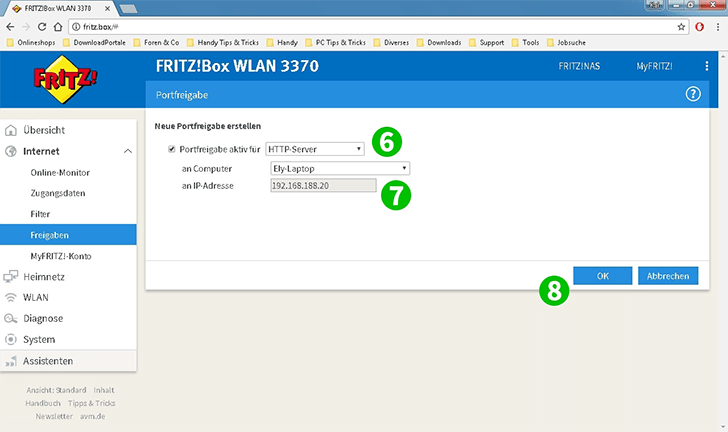The height and width of the screenshot is (432, 728).
Task: Confirm with the OK button
Action: coord(603,276)
